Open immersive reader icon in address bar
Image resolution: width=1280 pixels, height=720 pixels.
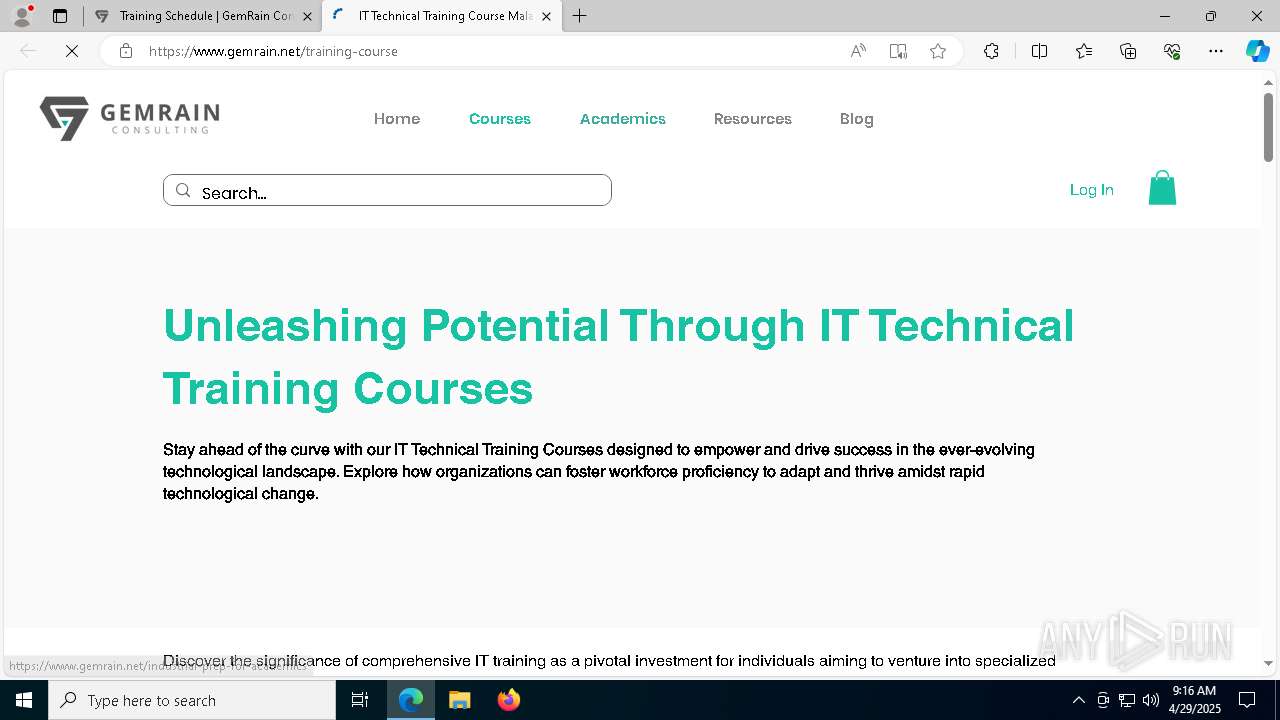click(x=898, y=51)
